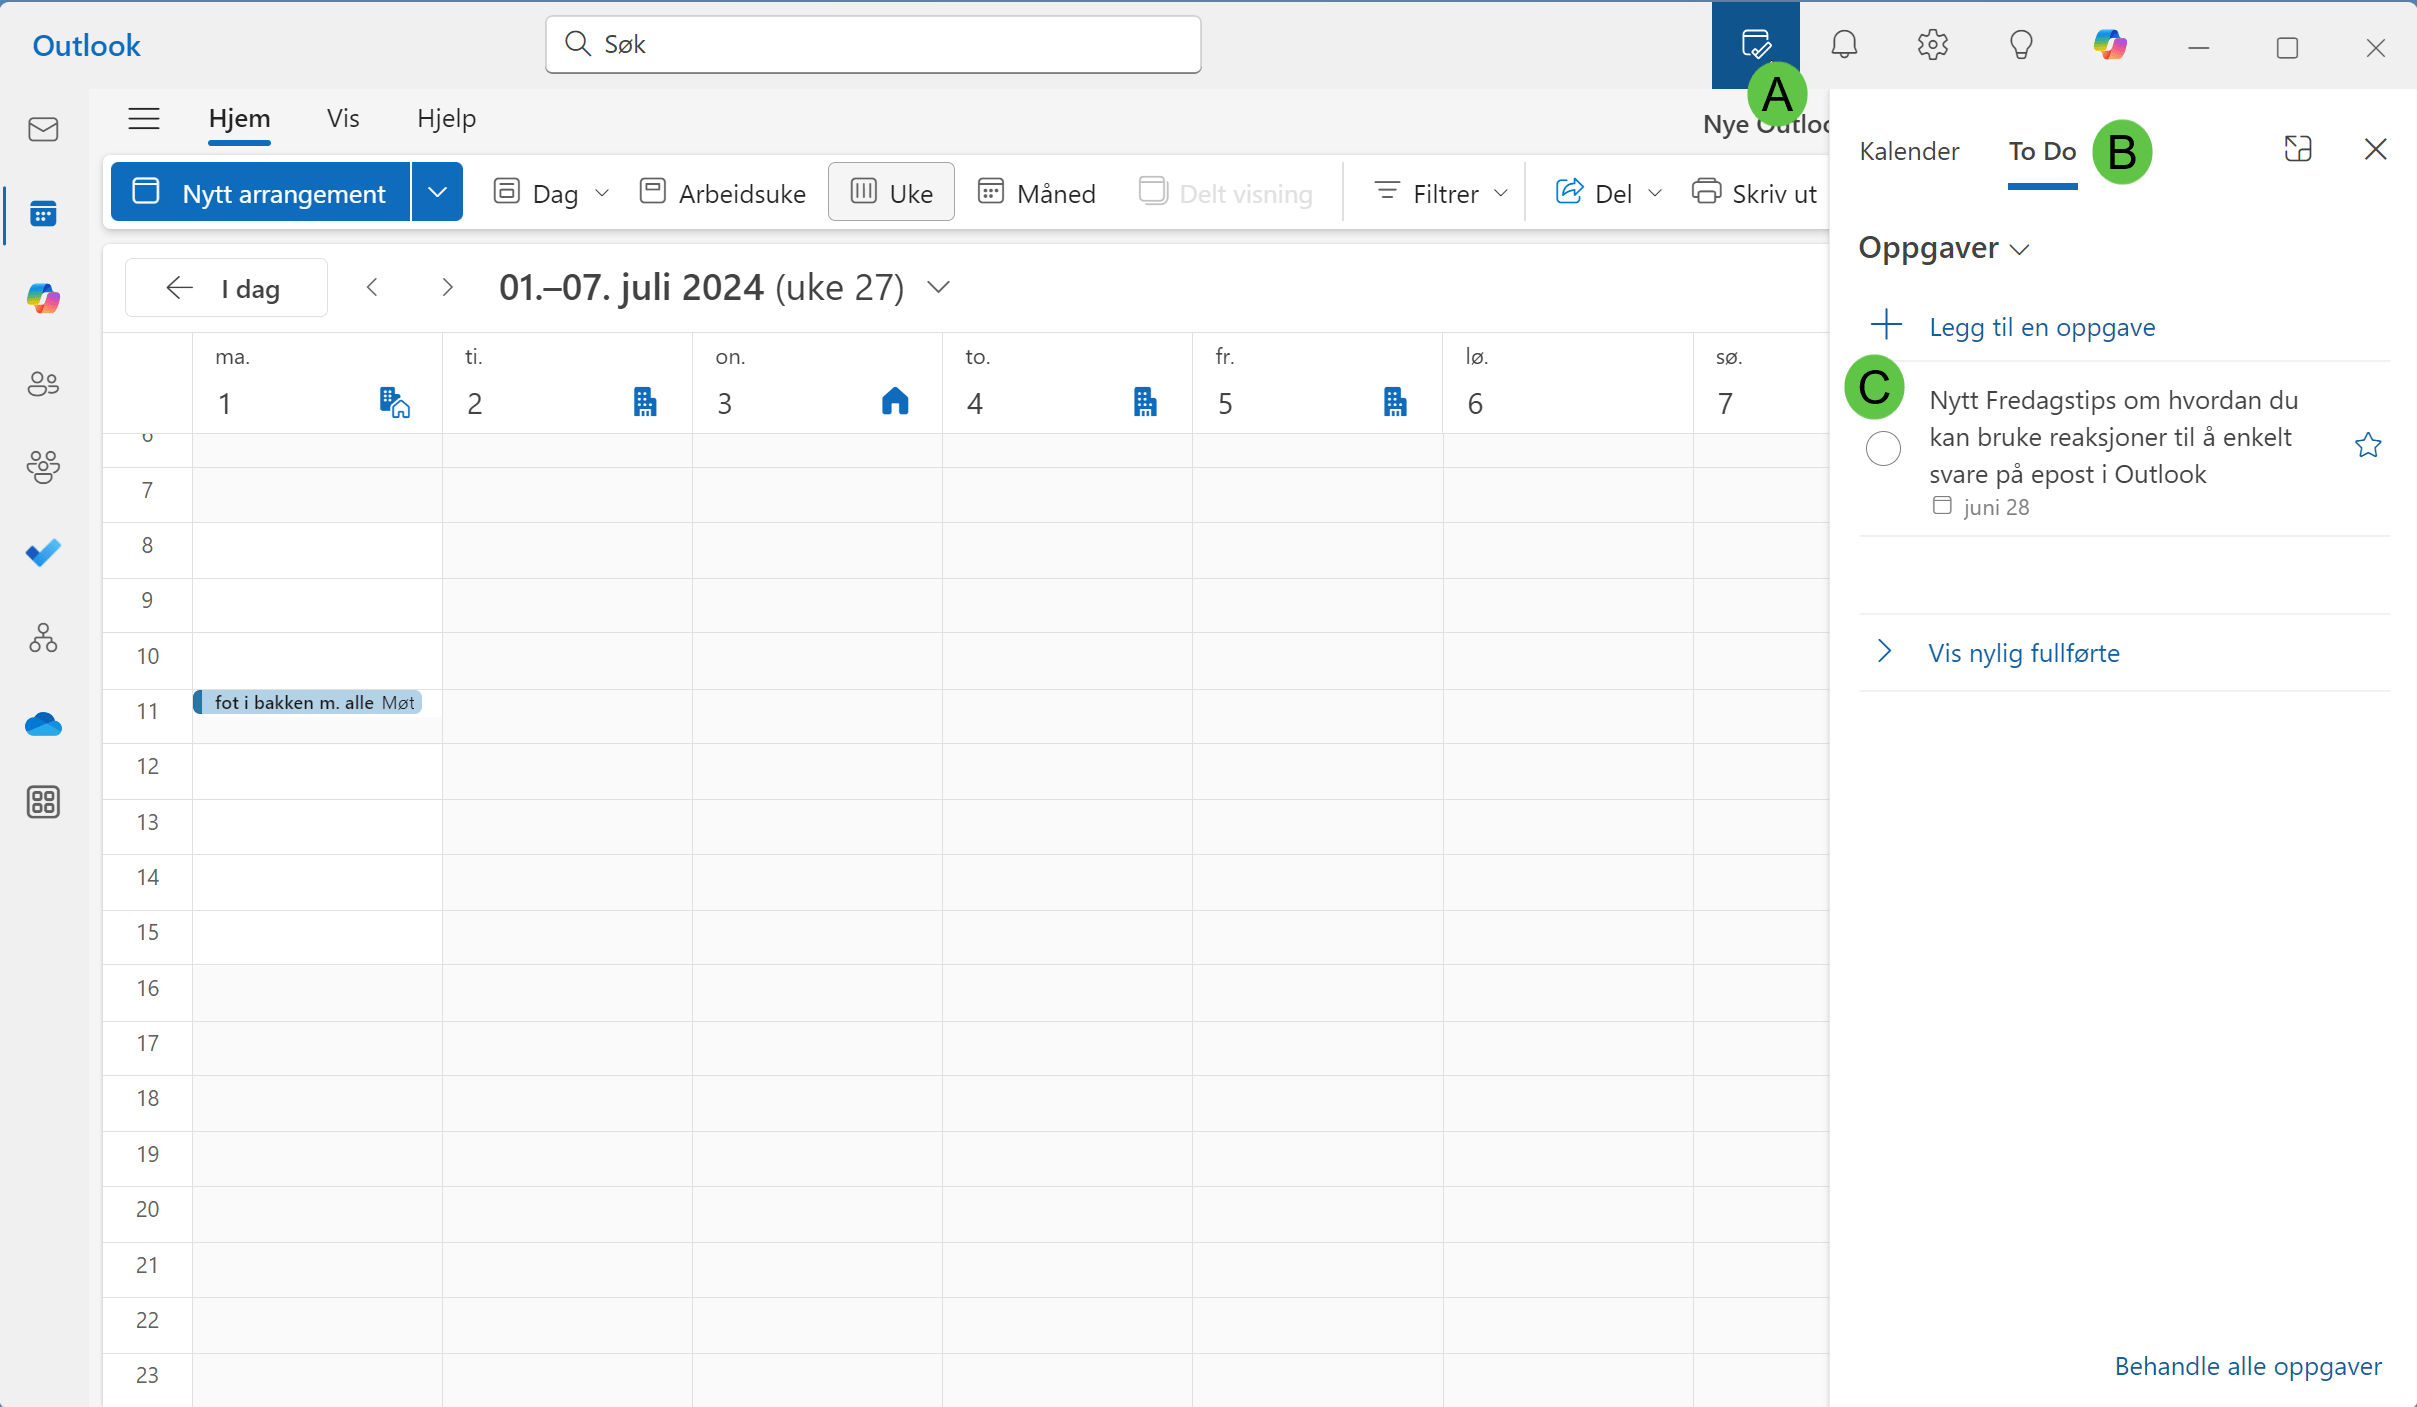Open the Filtrer dropdown
This screenshot has height=1407, width=2417.
(1441, 193)
